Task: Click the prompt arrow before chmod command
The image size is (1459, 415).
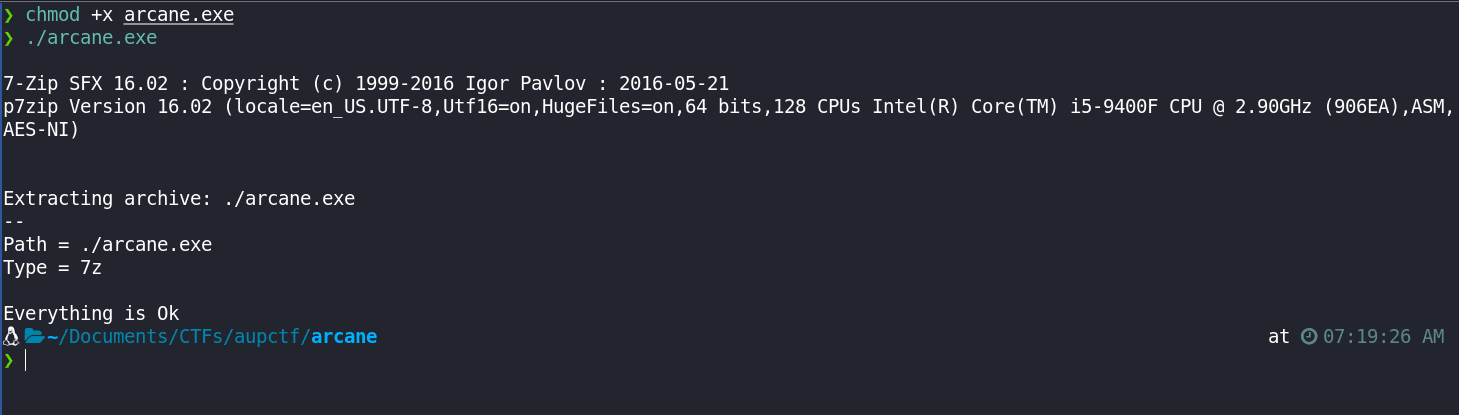Action: pos(9,16)
